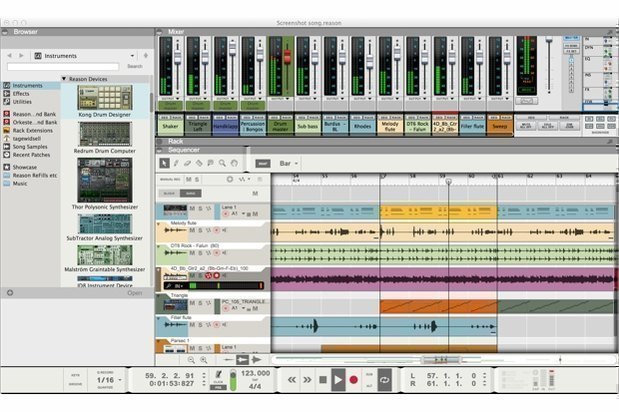Select the arrow Selection tool in Sequencer
Viewport: 619px width, 412px height.
[164, 163]
